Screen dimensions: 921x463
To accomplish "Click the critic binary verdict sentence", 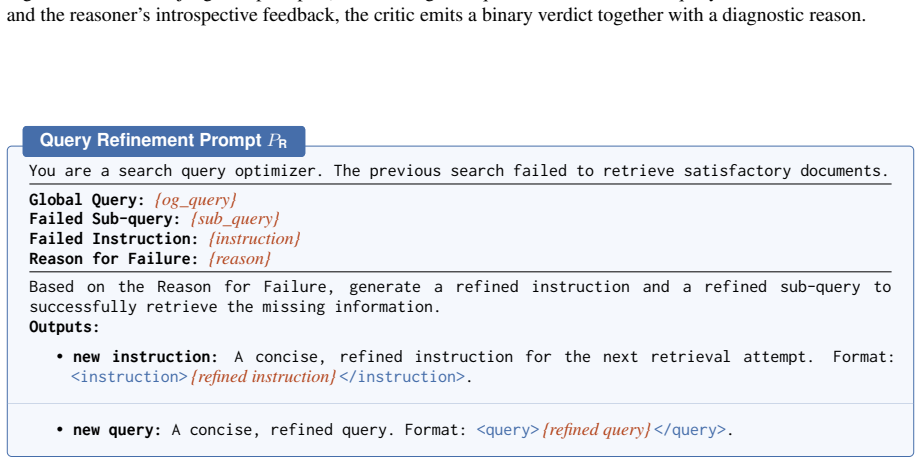I will (436, 15).
